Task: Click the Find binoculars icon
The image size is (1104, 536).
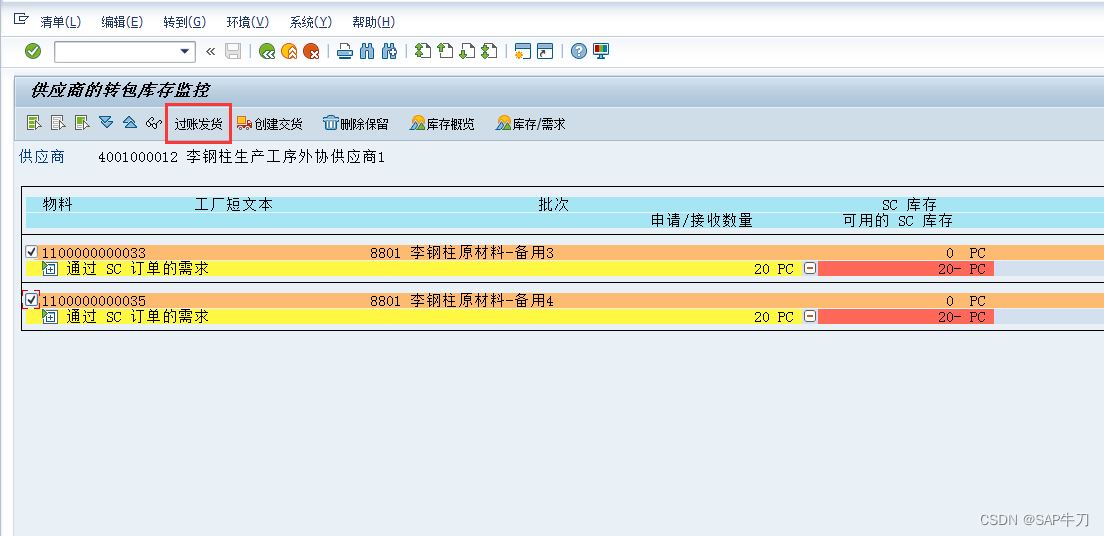Action: 367,51
